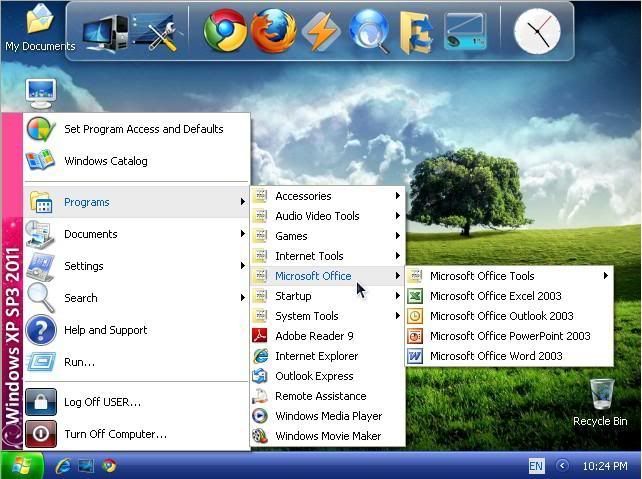642x479 pixels.
Task: Expand Accessories submenu arrow
Action: coord(397,196)
